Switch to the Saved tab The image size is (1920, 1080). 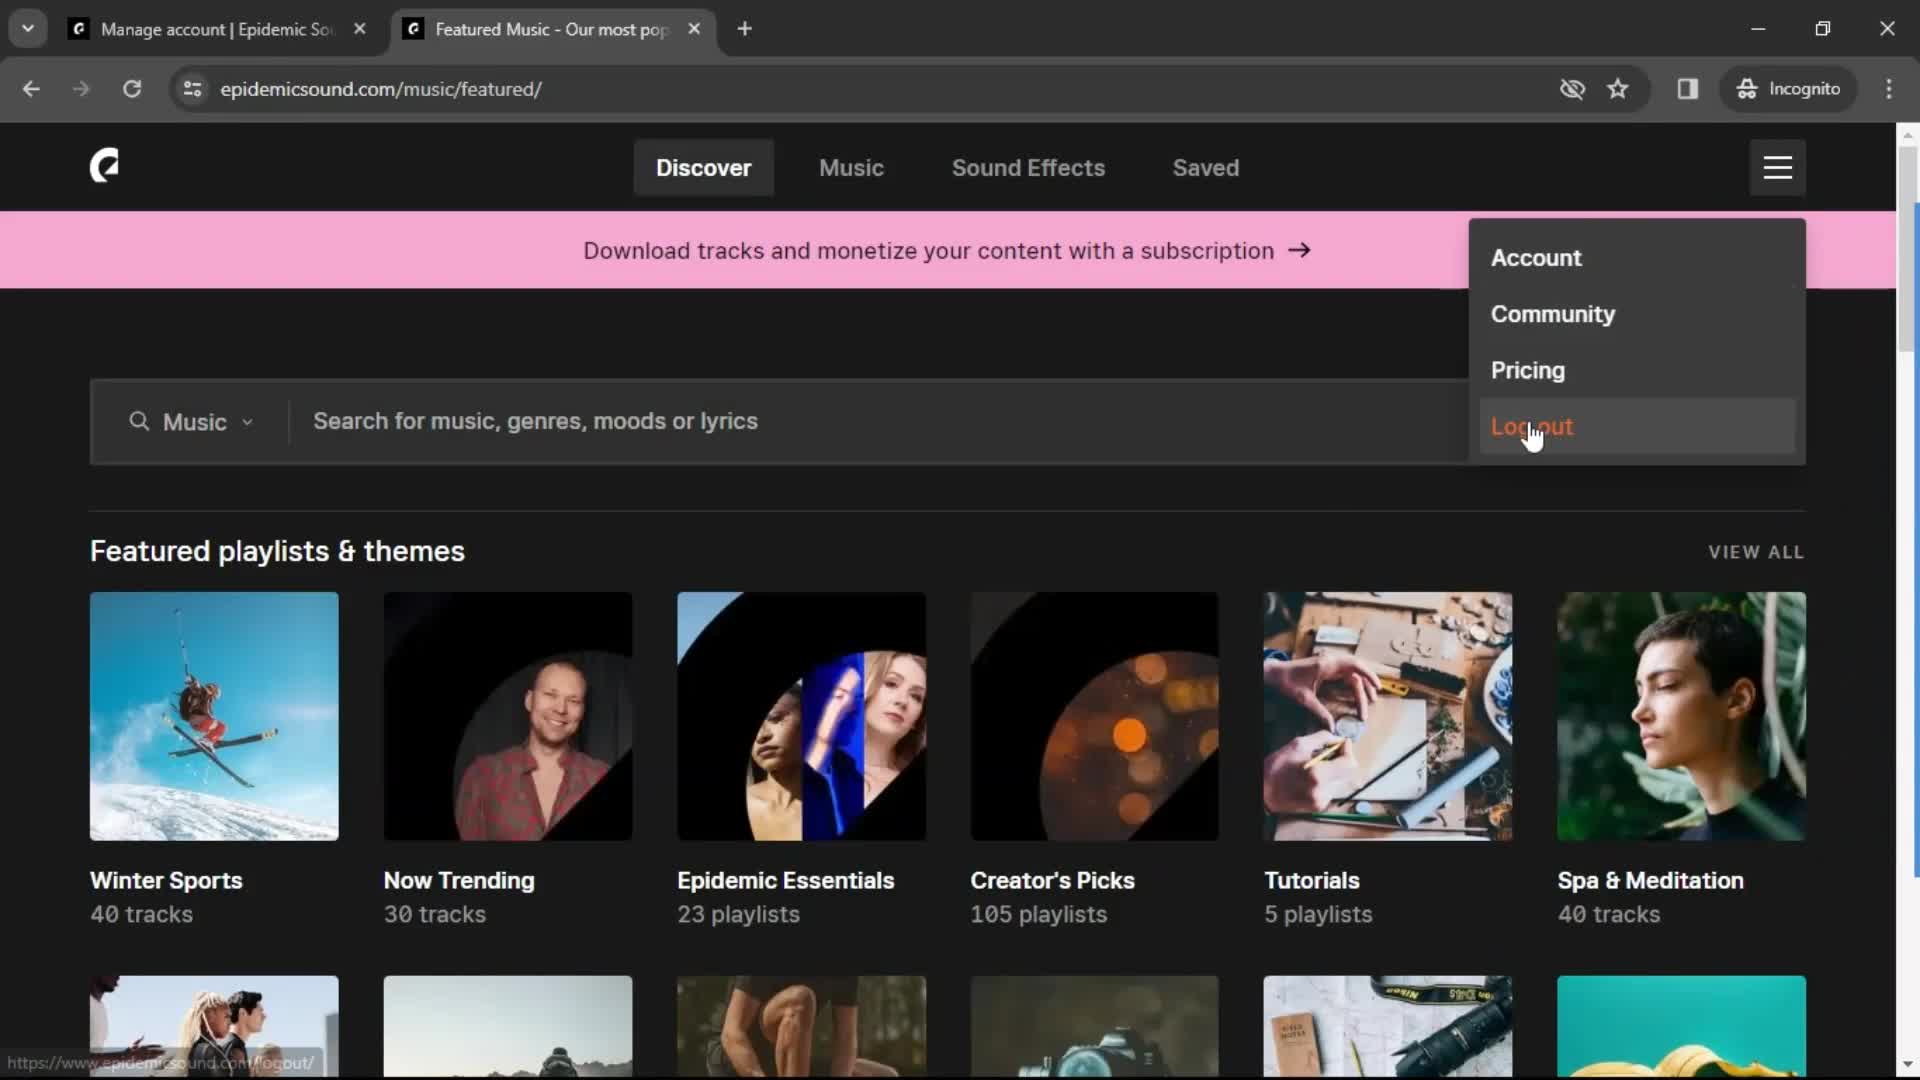point(1204,169)
